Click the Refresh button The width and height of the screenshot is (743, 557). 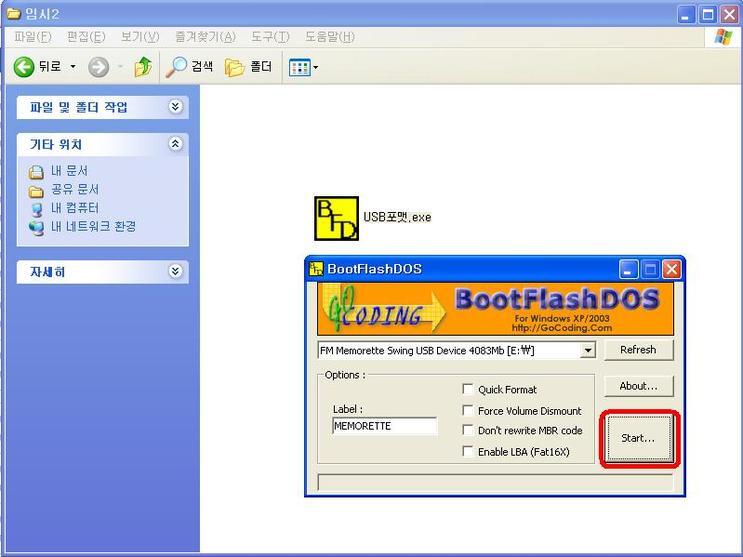pos(638,350)
